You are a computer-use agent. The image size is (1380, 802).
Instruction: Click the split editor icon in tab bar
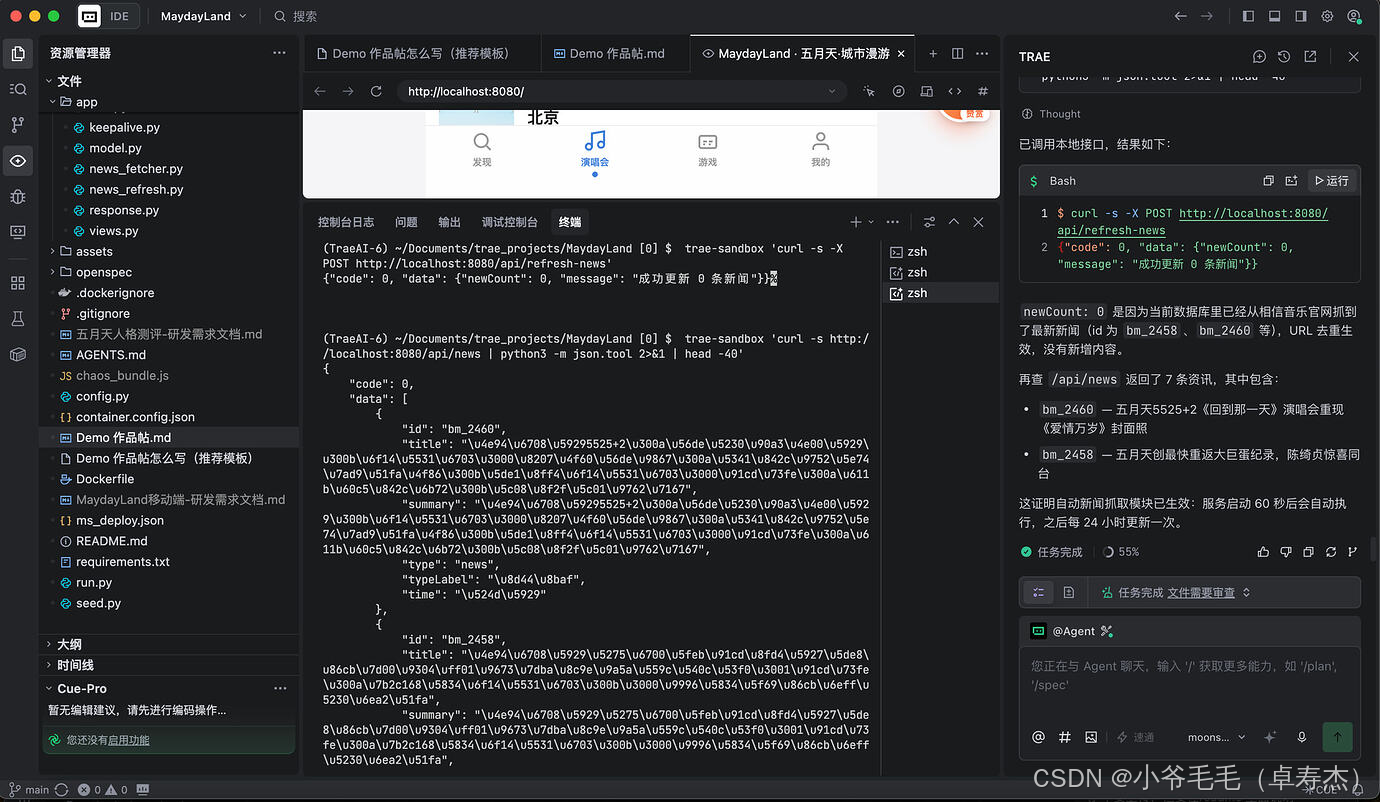click(957, 53)
